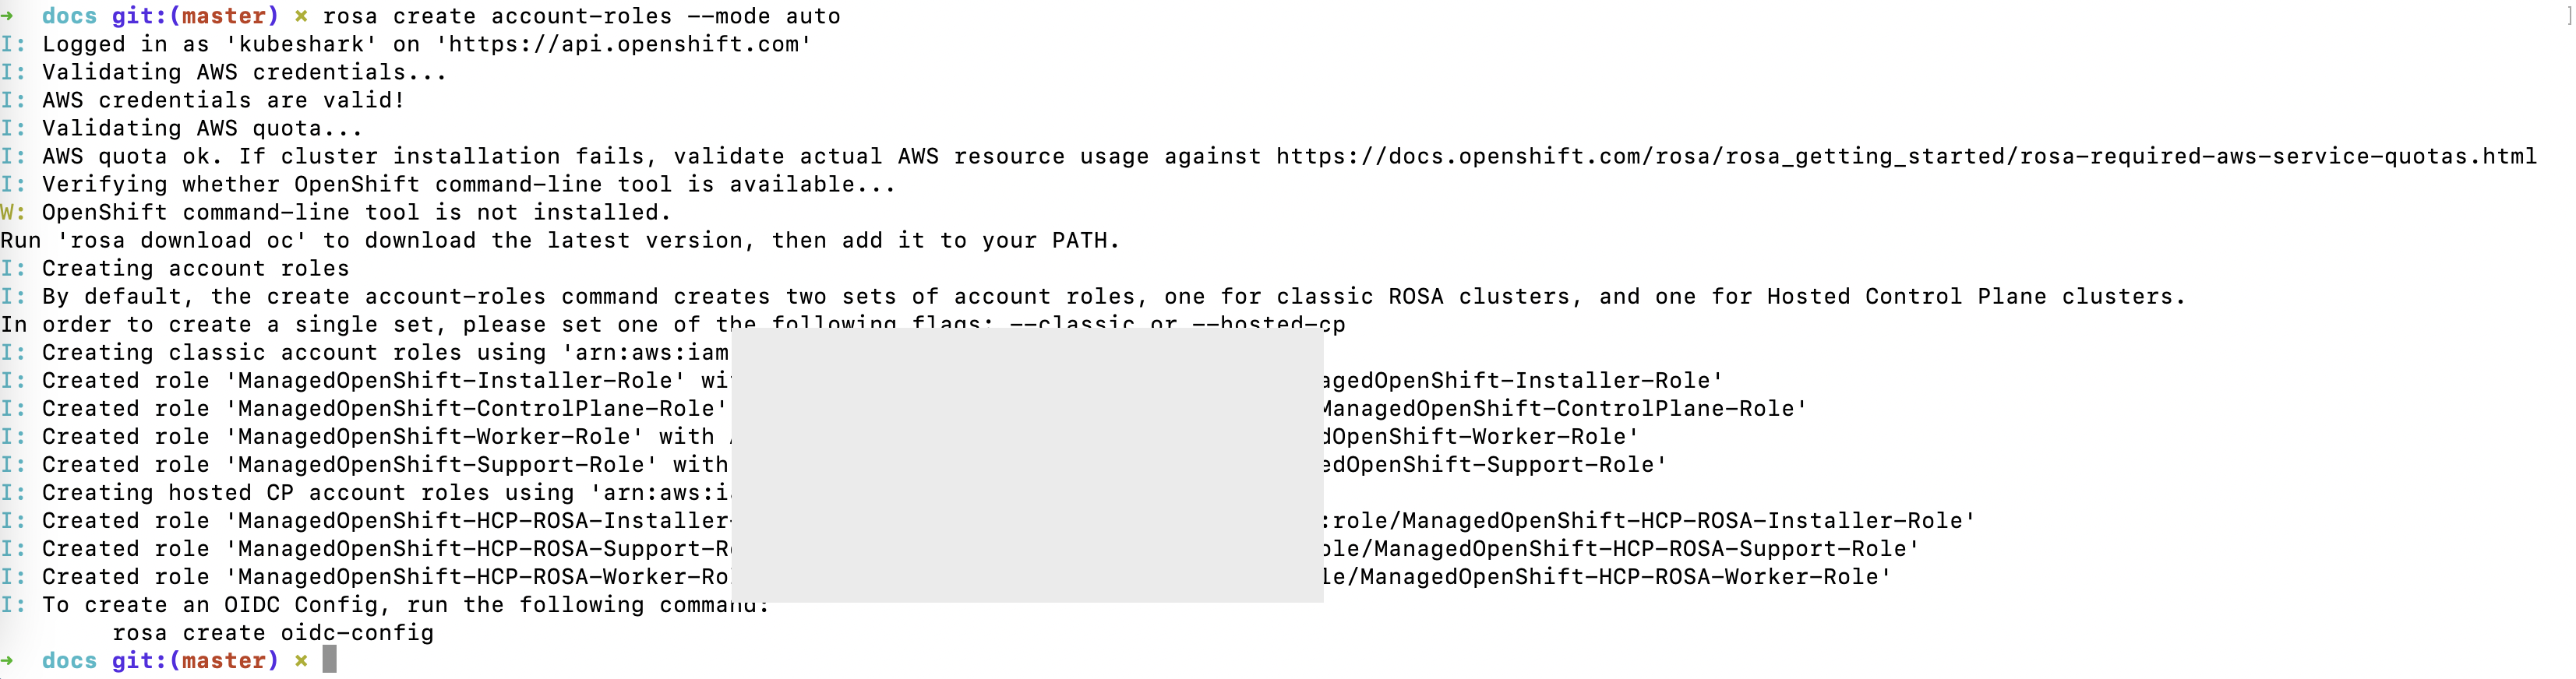Click the green arrow on the last prompt line
2576x679 pixels.
8,660
